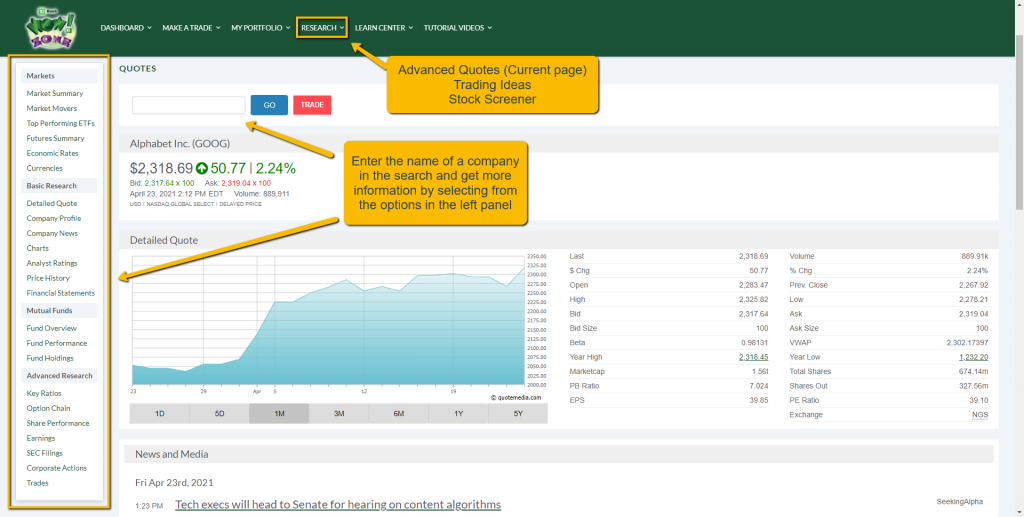This screenshot has height=517, width=1024.
Task: Open Key Ratios
Action: tap(44, 394)
